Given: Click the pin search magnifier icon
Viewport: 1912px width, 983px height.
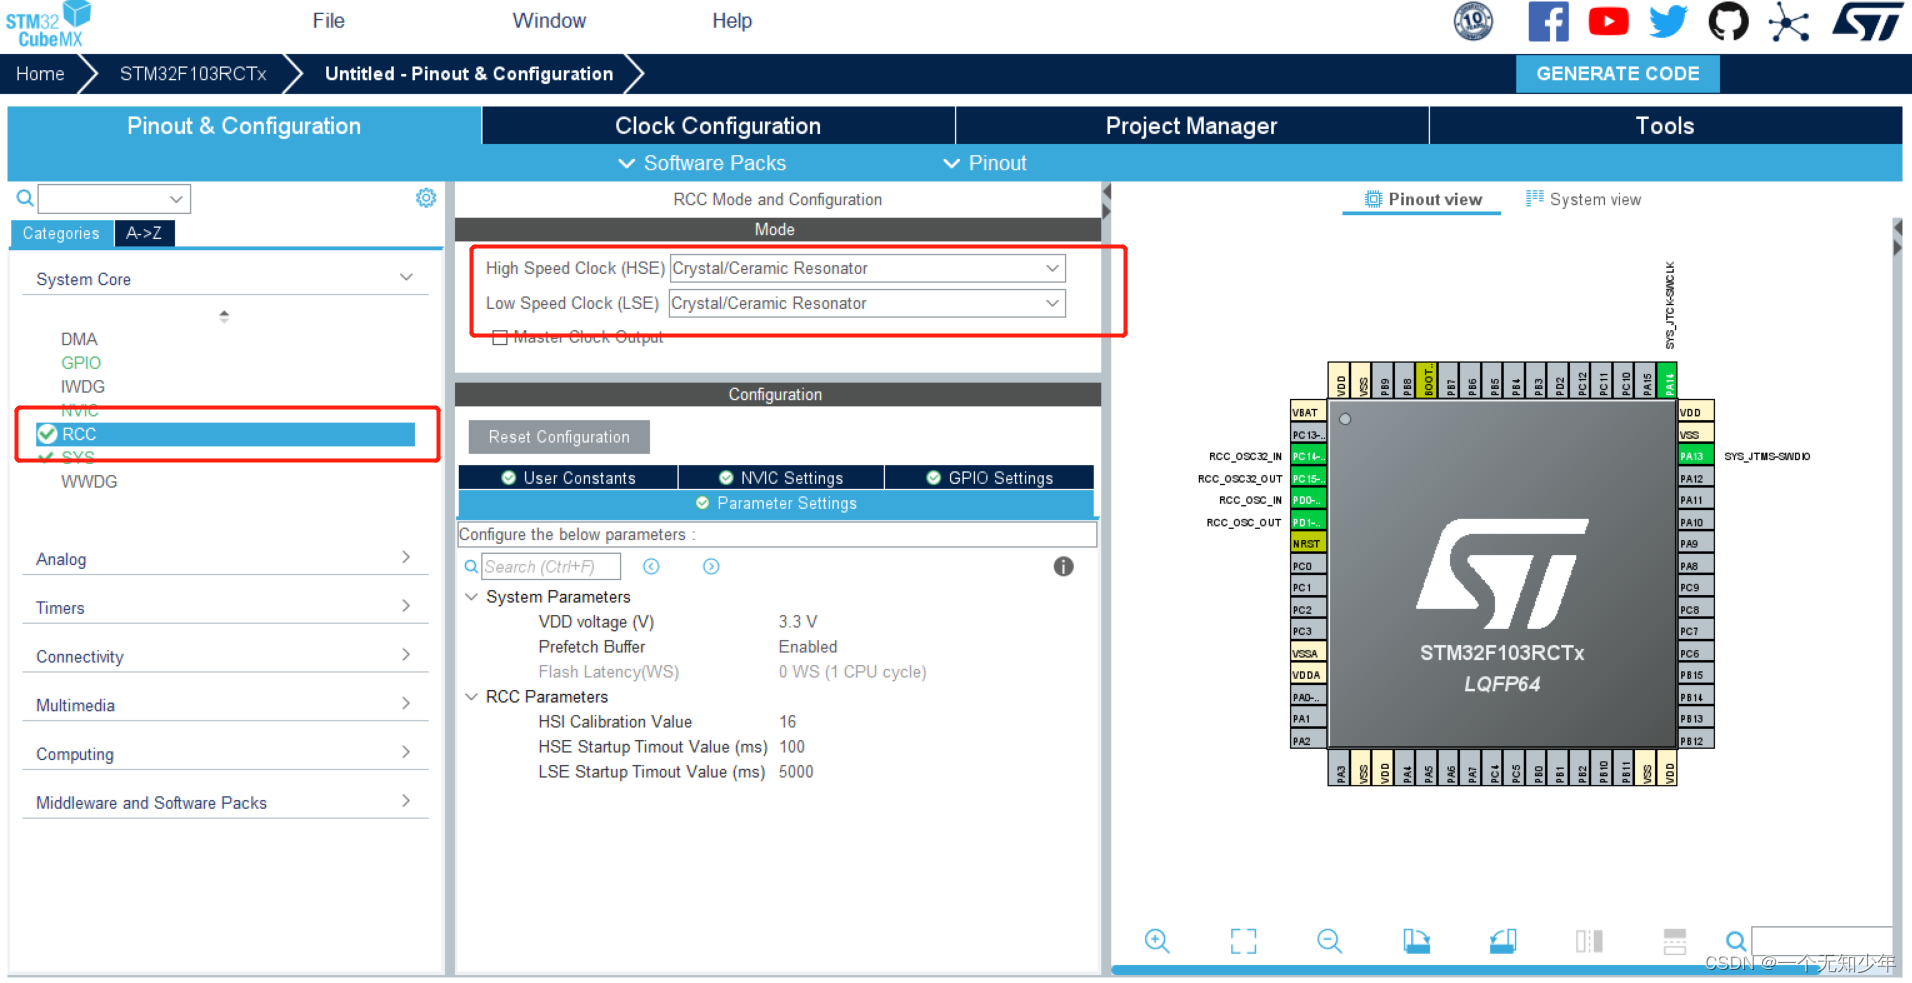Looking at the screenshot, I should [x=1736, y=940].
